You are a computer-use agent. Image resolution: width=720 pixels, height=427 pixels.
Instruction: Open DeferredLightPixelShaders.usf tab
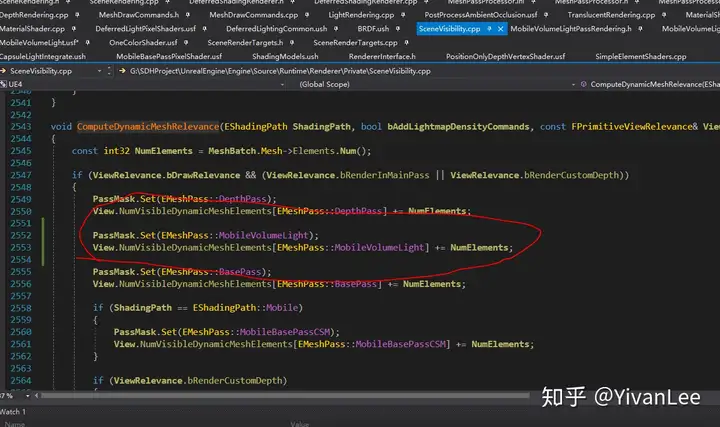pos(146,28)
